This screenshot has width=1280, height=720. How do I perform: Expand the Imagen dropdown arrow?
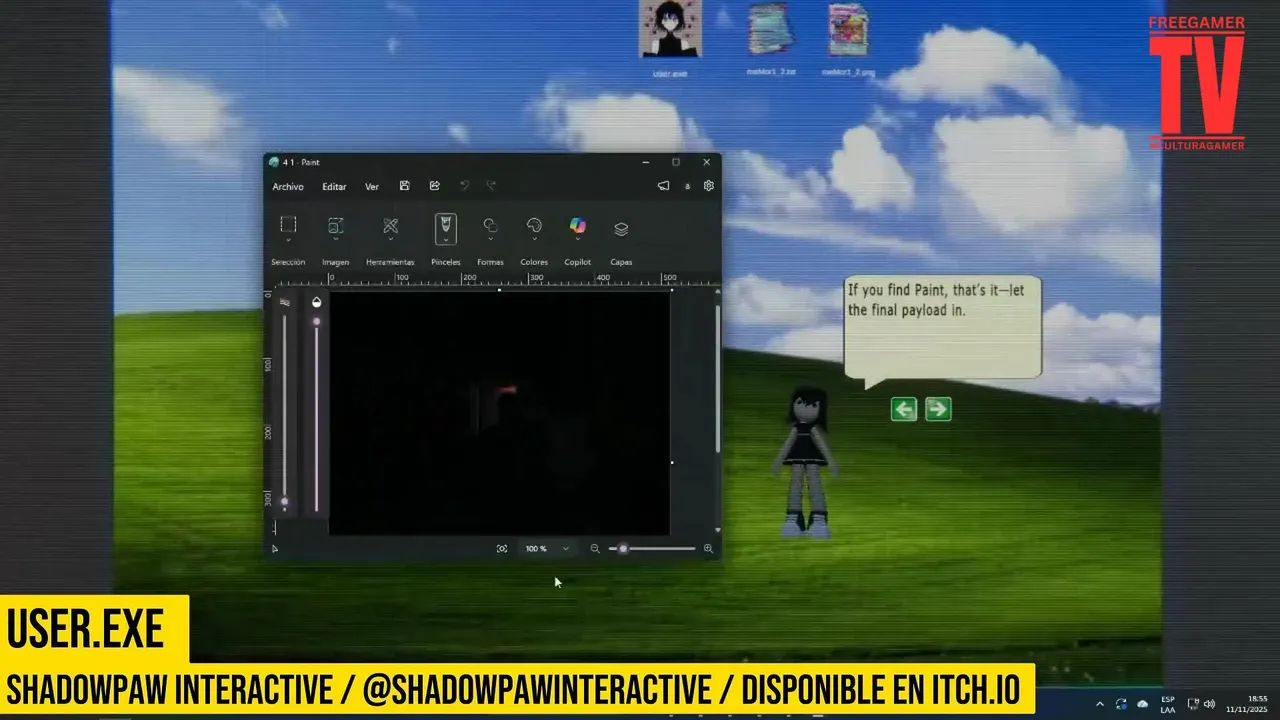336,240
